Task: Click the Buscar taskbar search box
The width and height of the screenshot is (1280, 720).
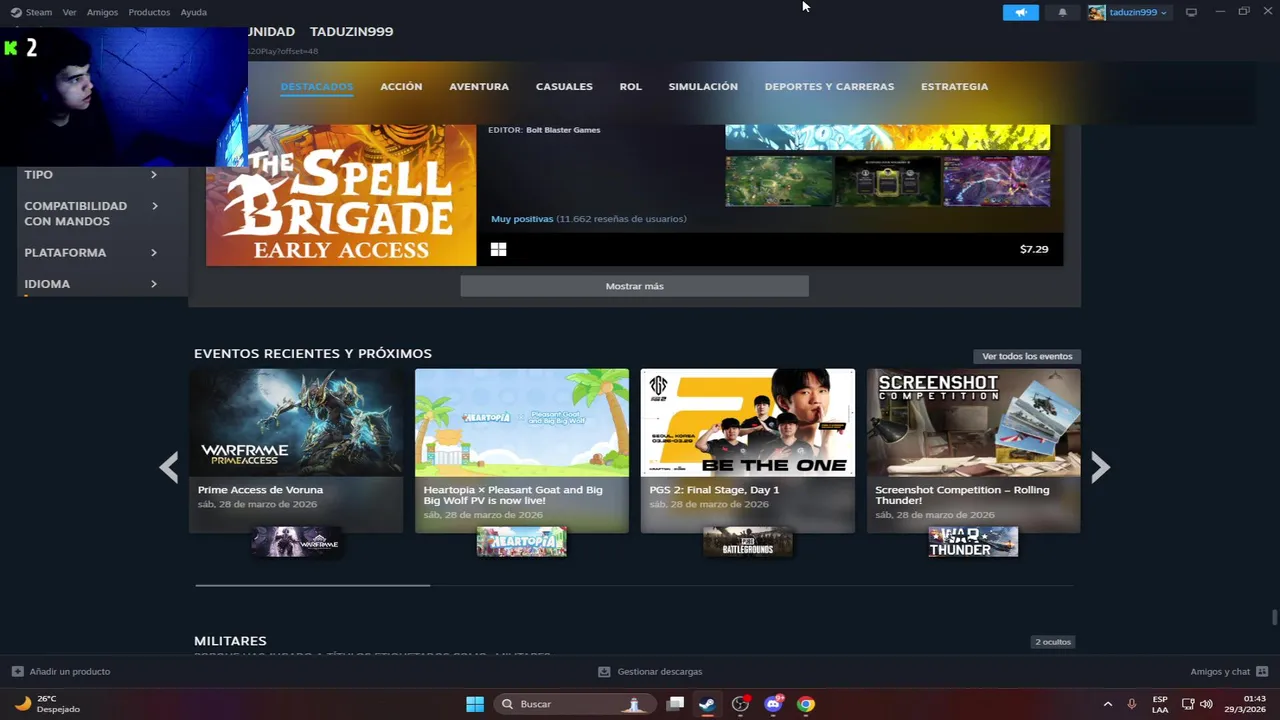Action: (573, 704)
